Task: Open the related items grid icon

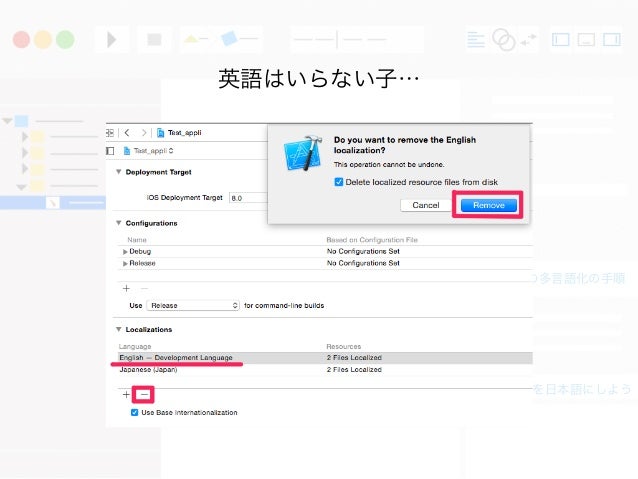Action: [110, 133]
